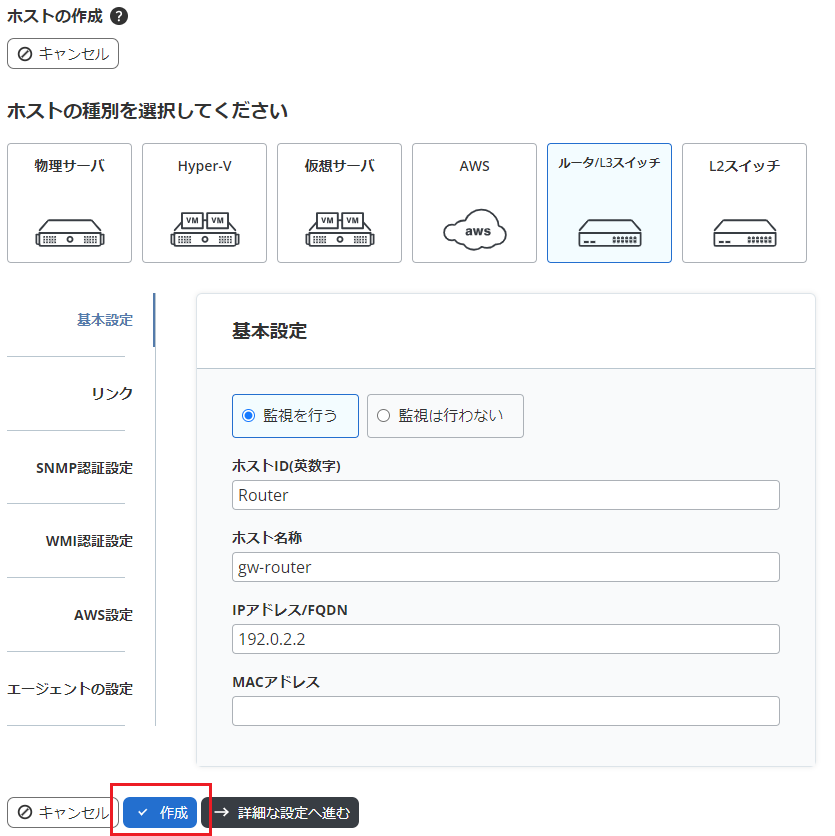Switch to the リンク side tab
This screenshot has height=836, width=835.
click(111, 394)
